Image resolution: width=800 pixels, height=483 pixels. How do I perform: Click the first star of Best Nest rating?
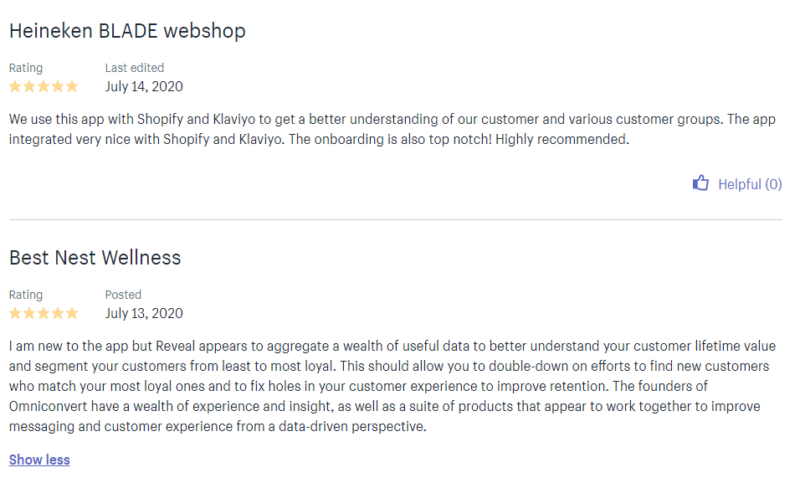(15, 313)
